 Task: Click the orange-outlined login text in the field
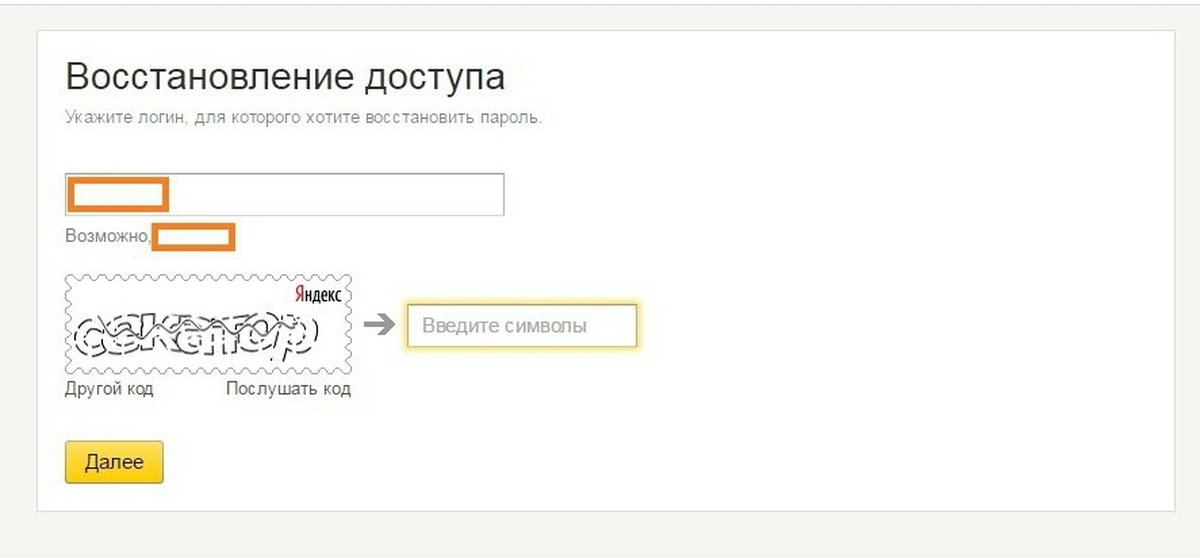click(x=117, y=194)
